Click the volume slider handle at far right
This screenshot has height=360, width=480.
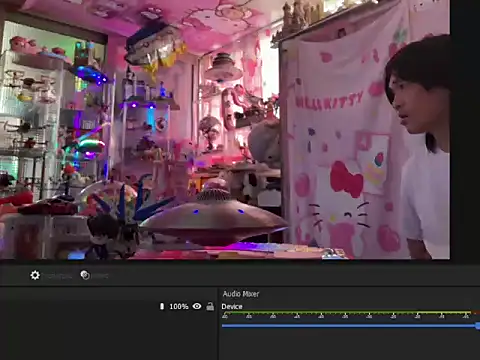point(478,326)
